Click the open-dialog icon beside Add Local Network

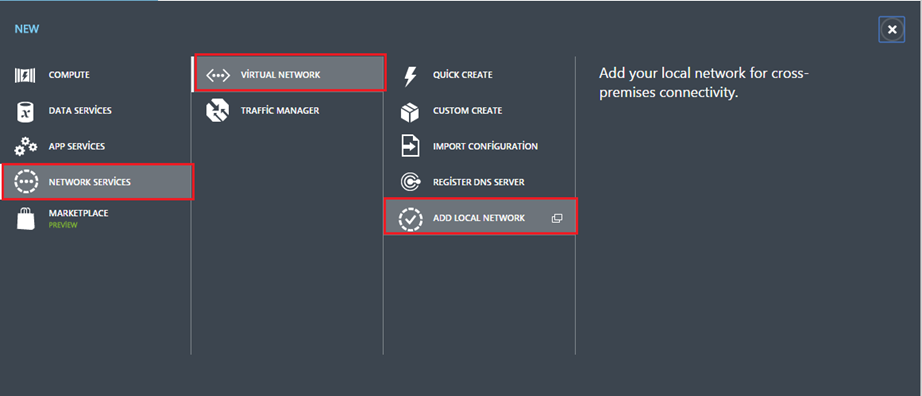click(557, 218)
